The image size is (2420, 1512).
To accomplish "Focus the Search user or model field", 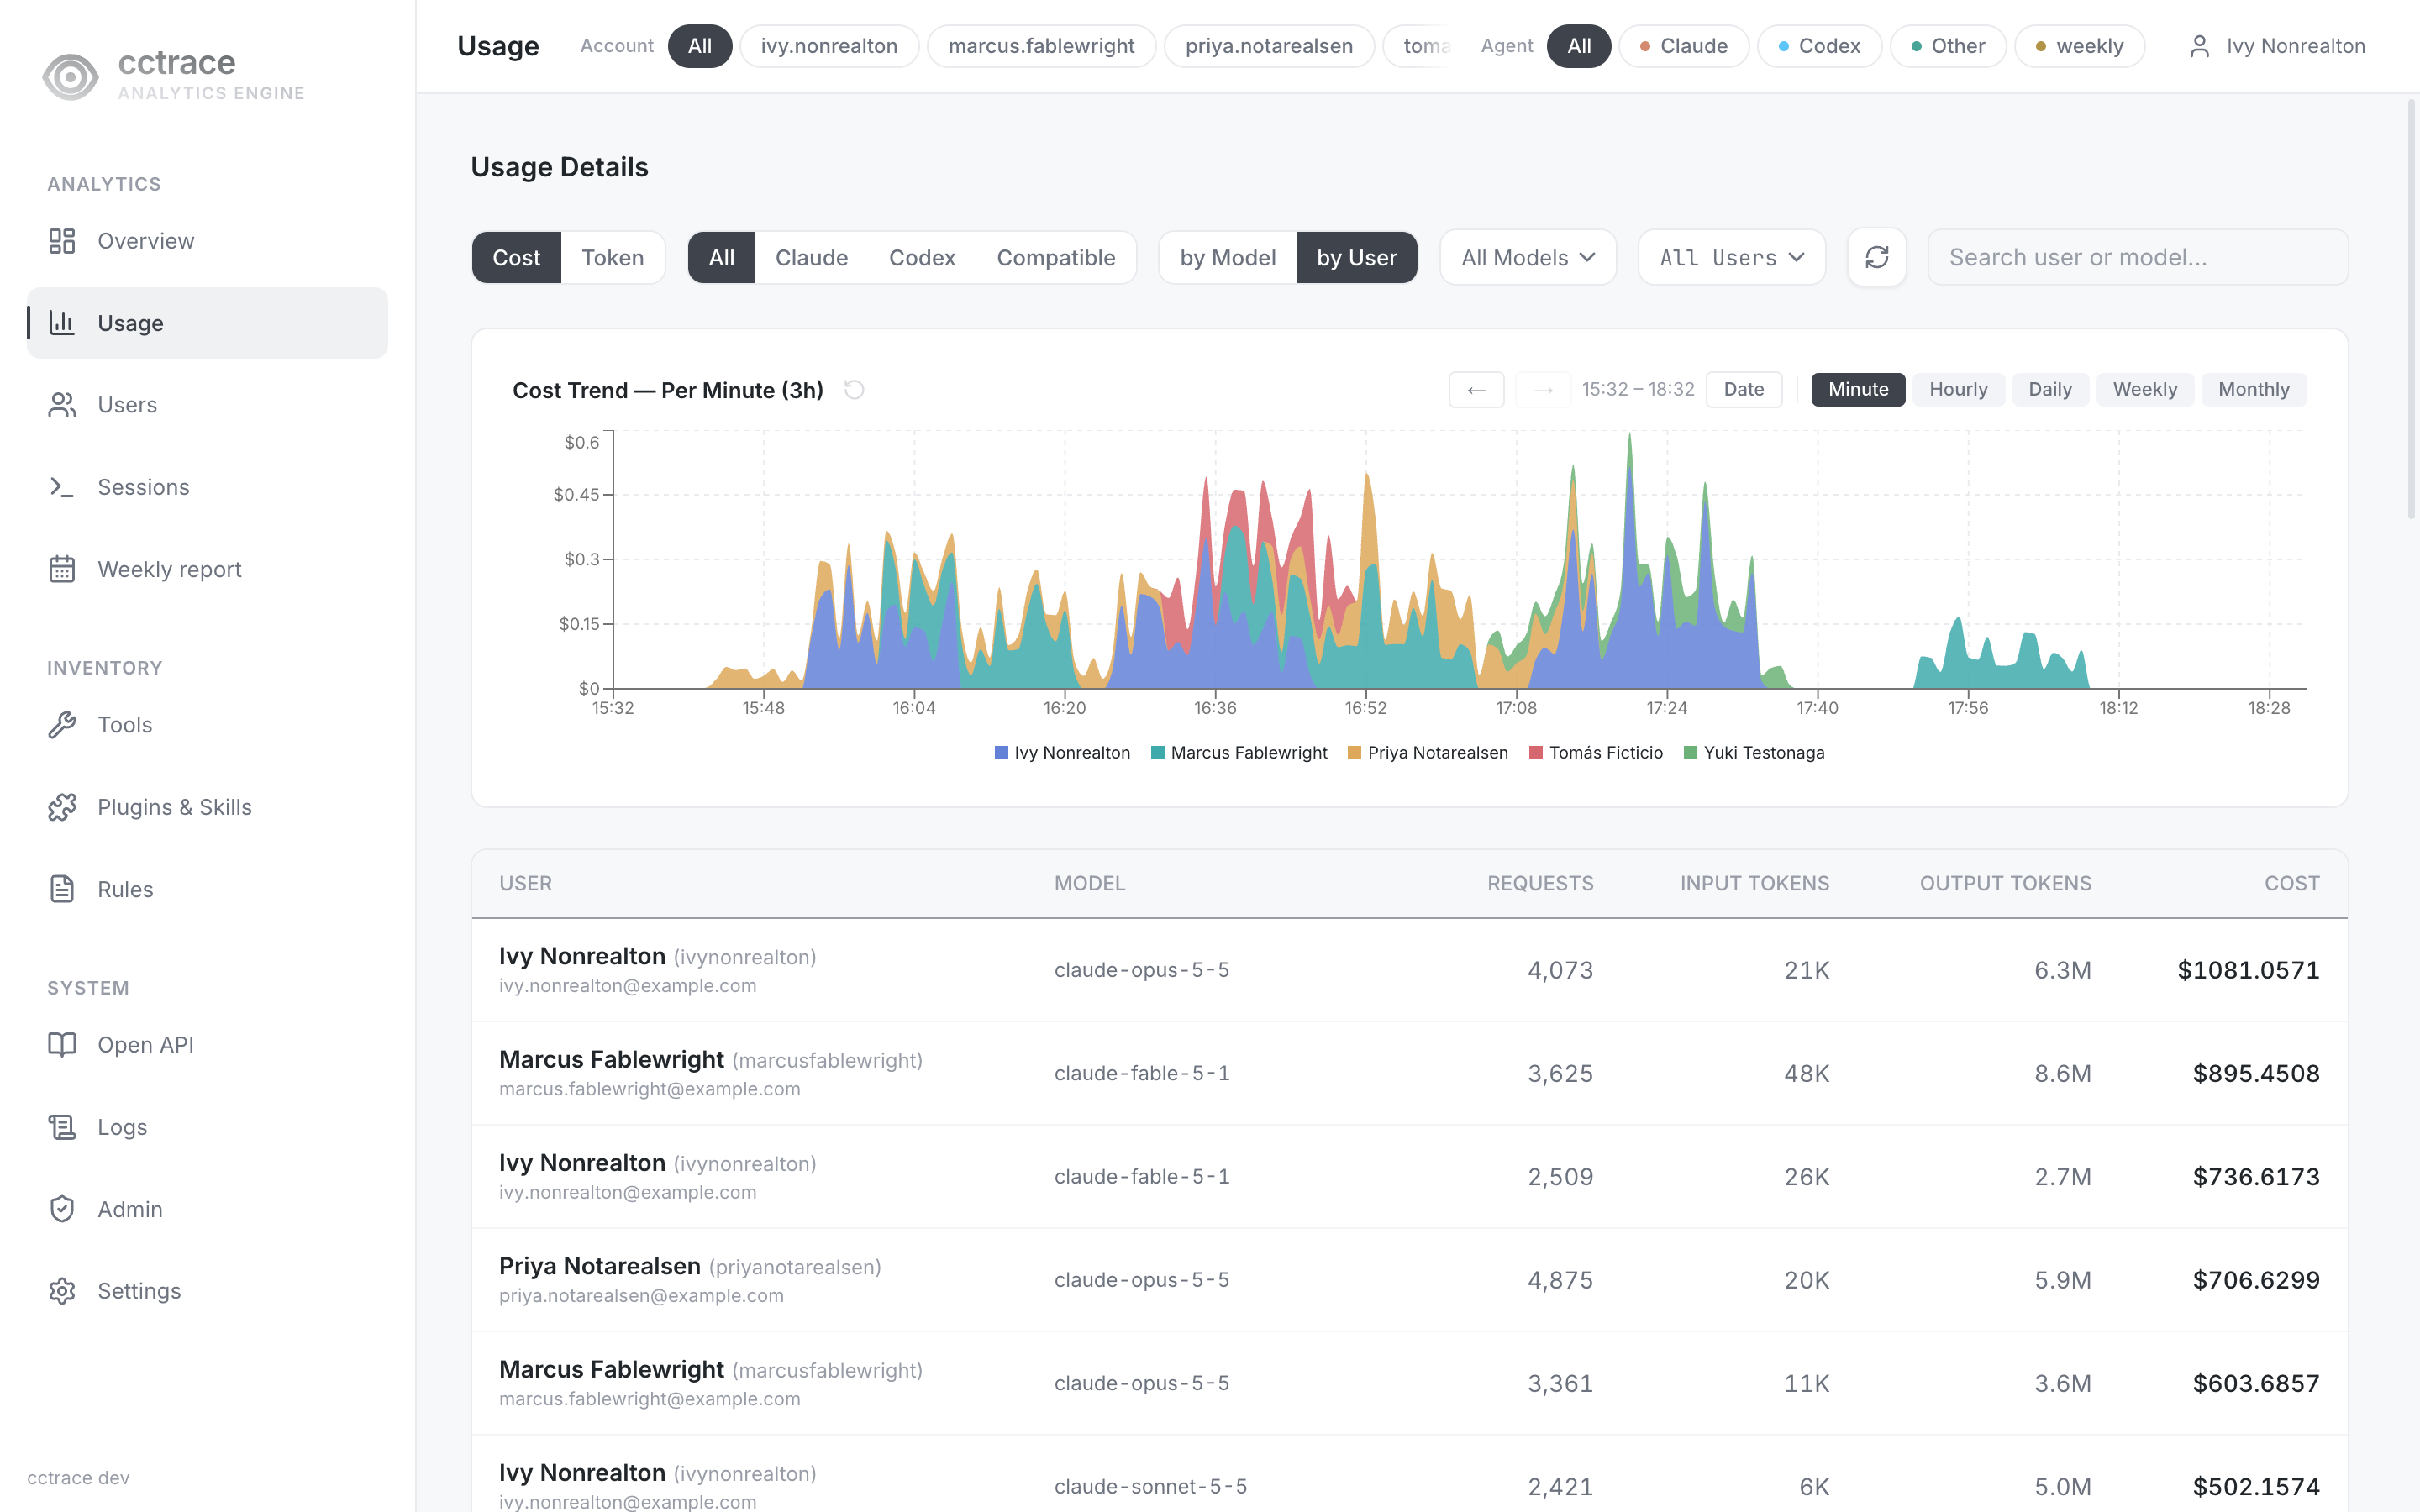I will click(x=2137, y=258).
